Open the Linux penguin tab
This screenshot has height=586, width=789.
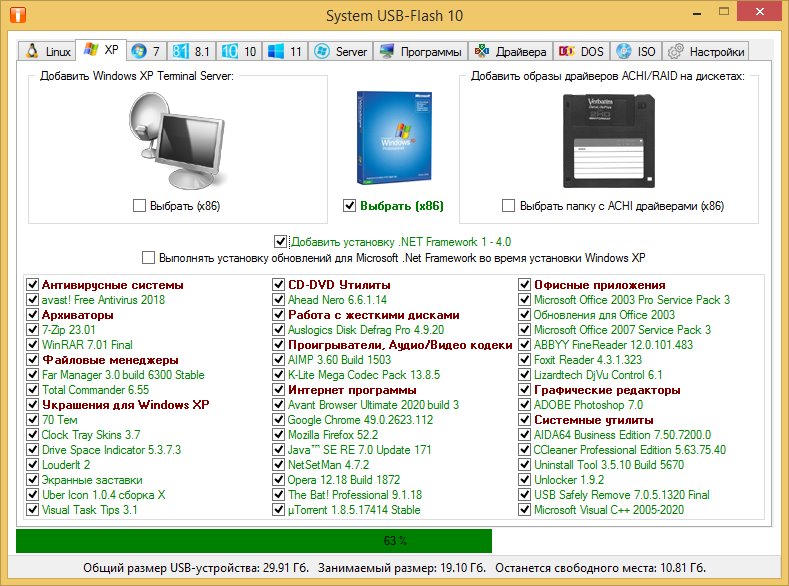[48, 51]
